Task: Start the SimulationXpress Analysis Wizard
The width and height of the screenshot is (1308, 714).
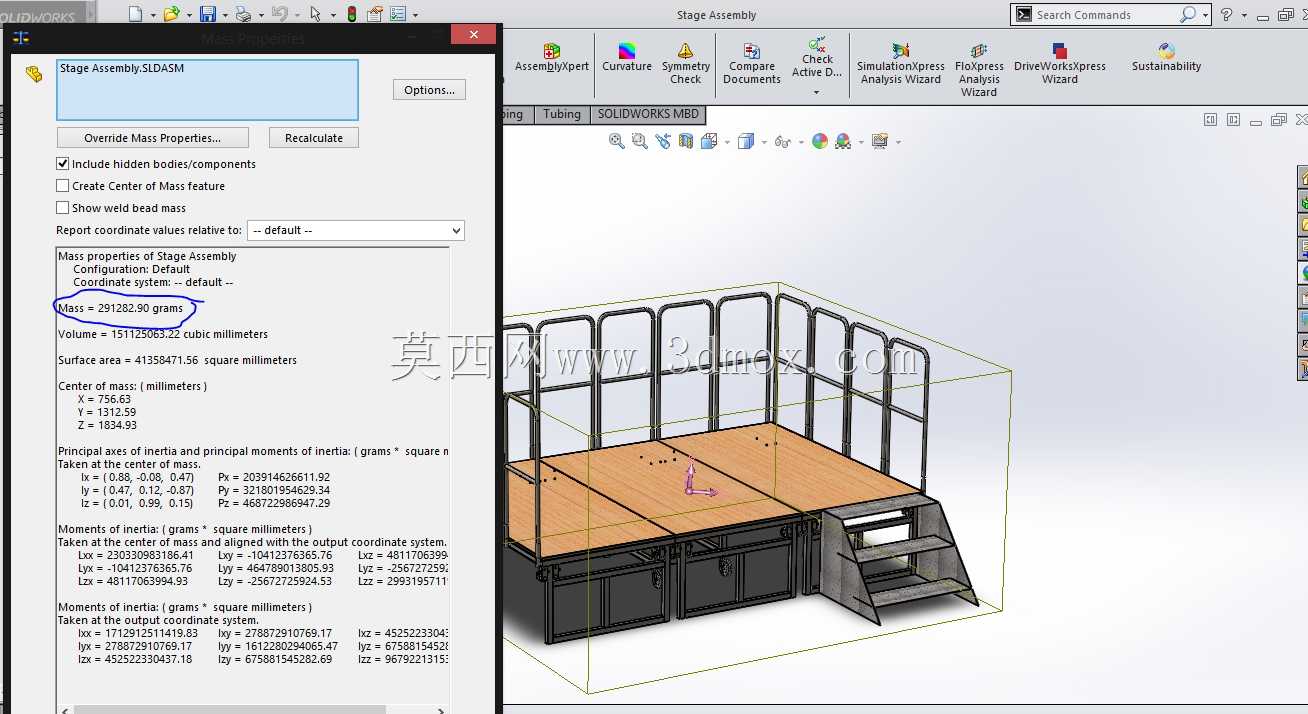Action: click(900, 64)
